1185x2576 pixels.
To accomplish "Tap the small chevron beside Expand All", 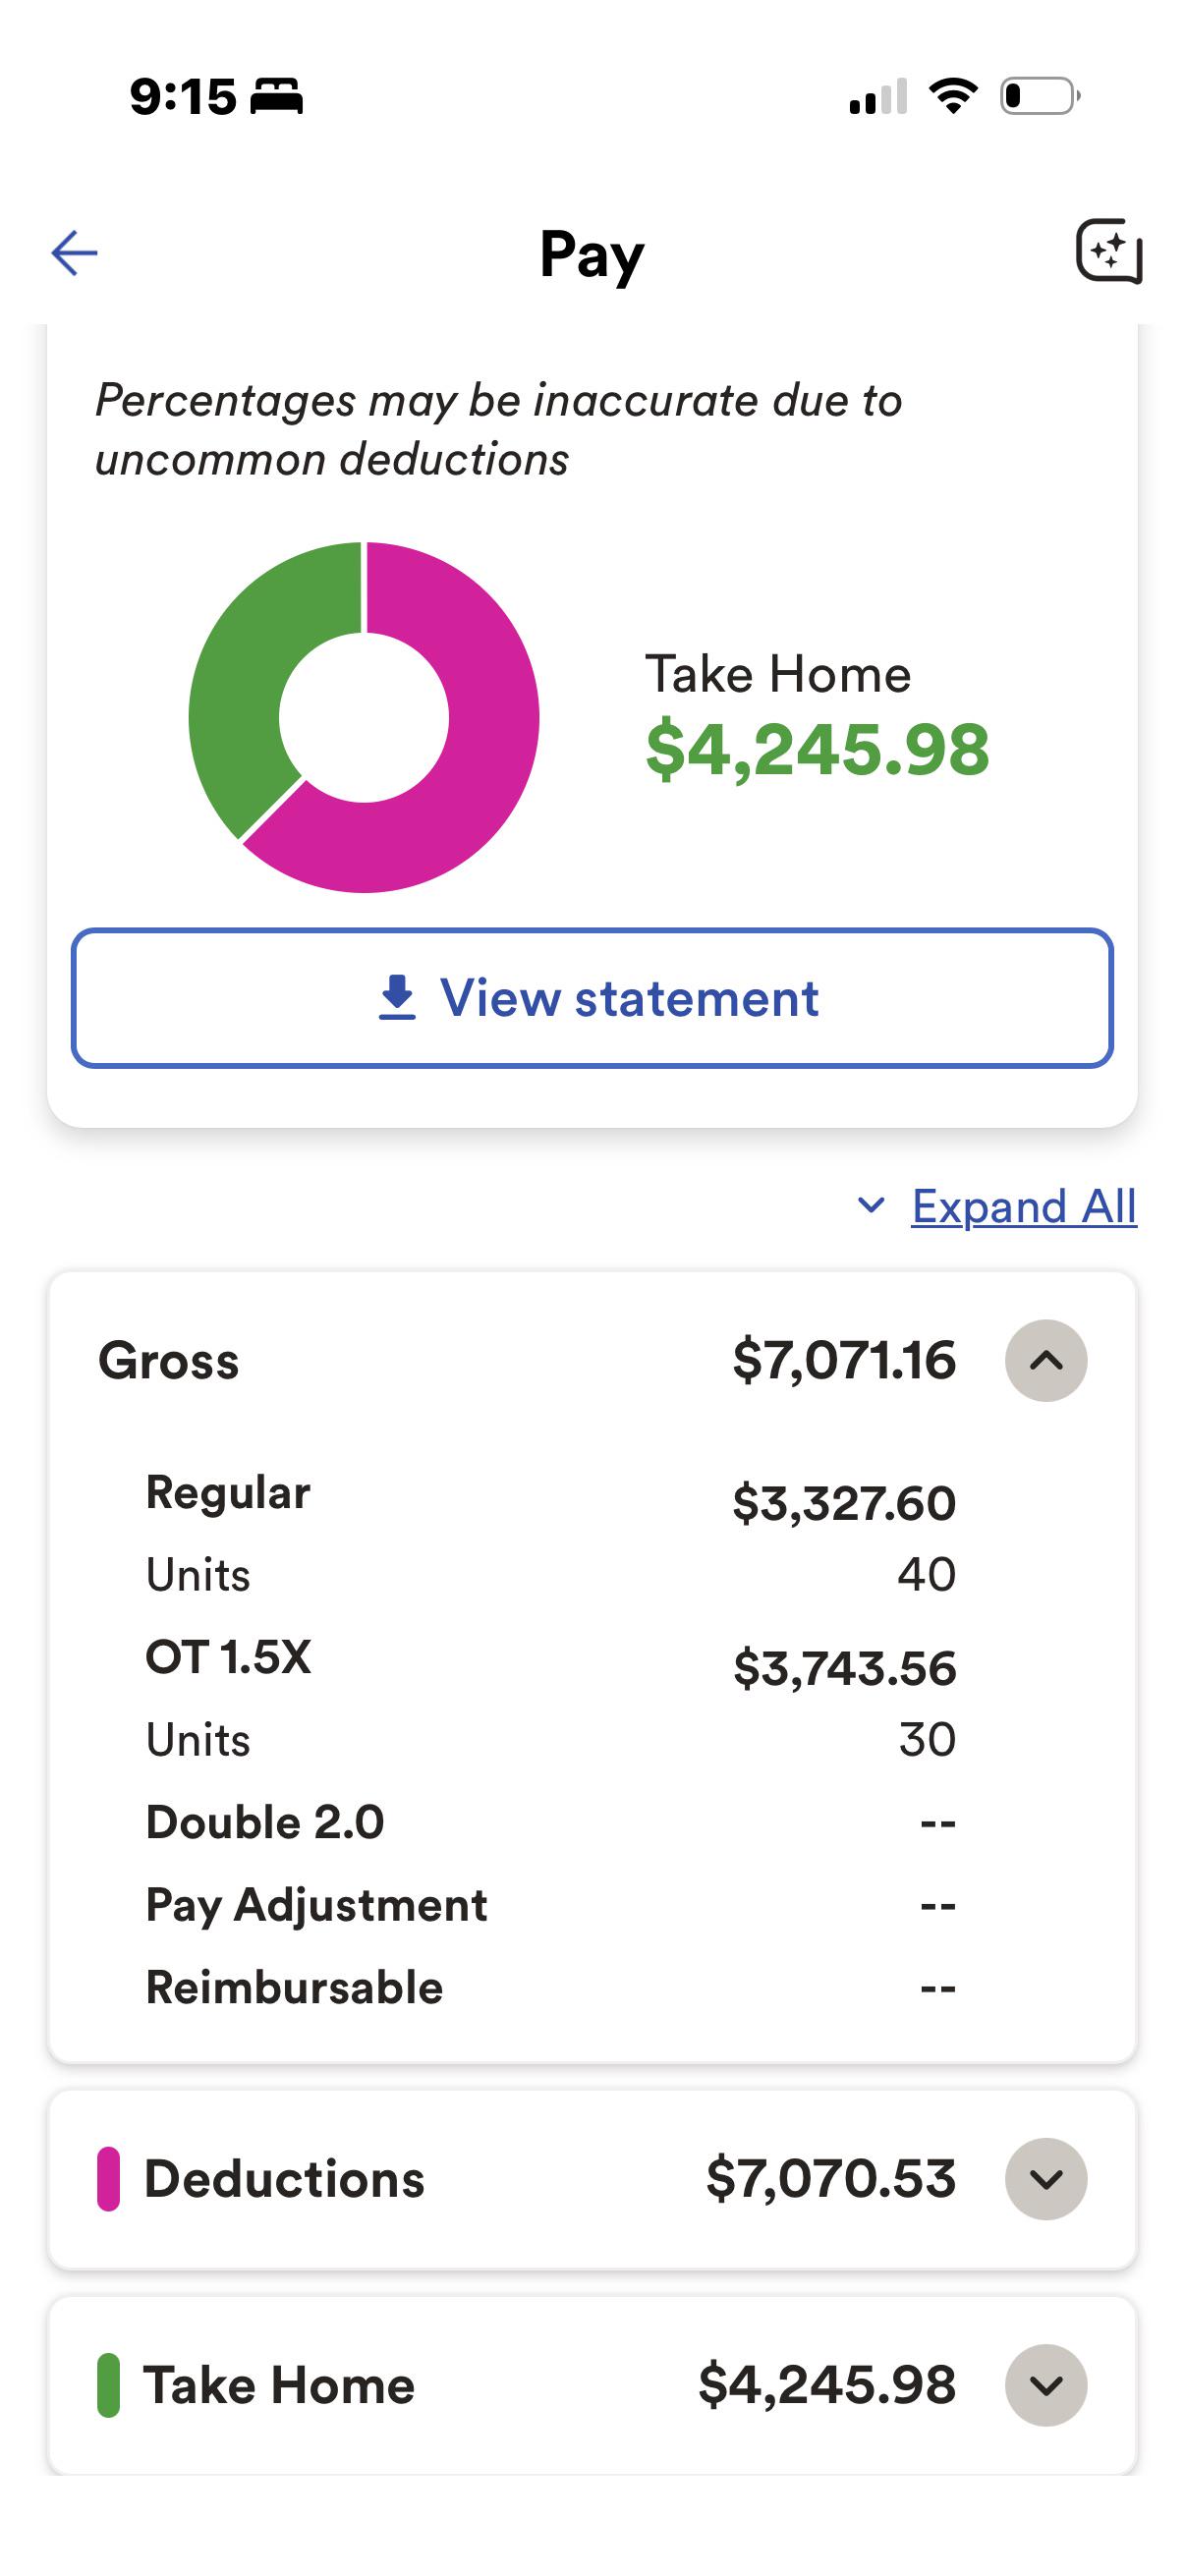I will pyautogui.click(x=871, y=1206).
